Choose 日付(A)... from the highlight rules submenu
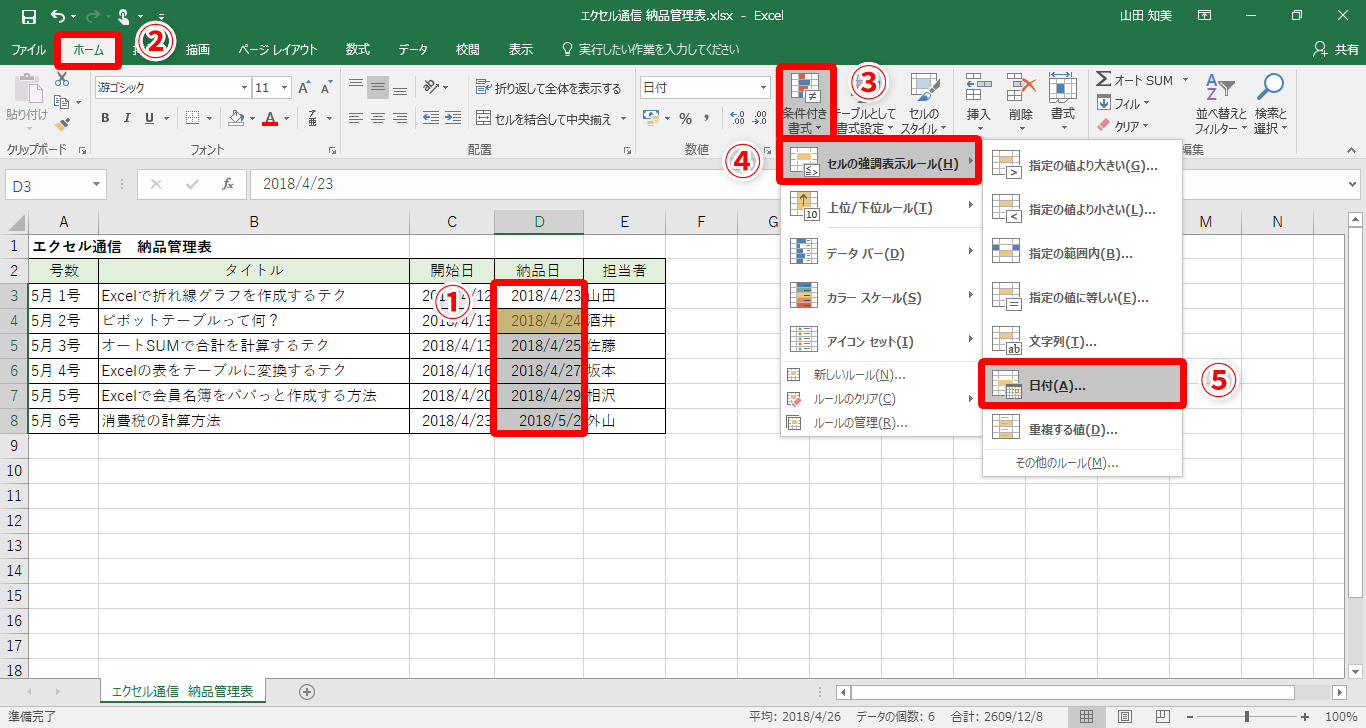1366x728 pixels. (1083, 384)
